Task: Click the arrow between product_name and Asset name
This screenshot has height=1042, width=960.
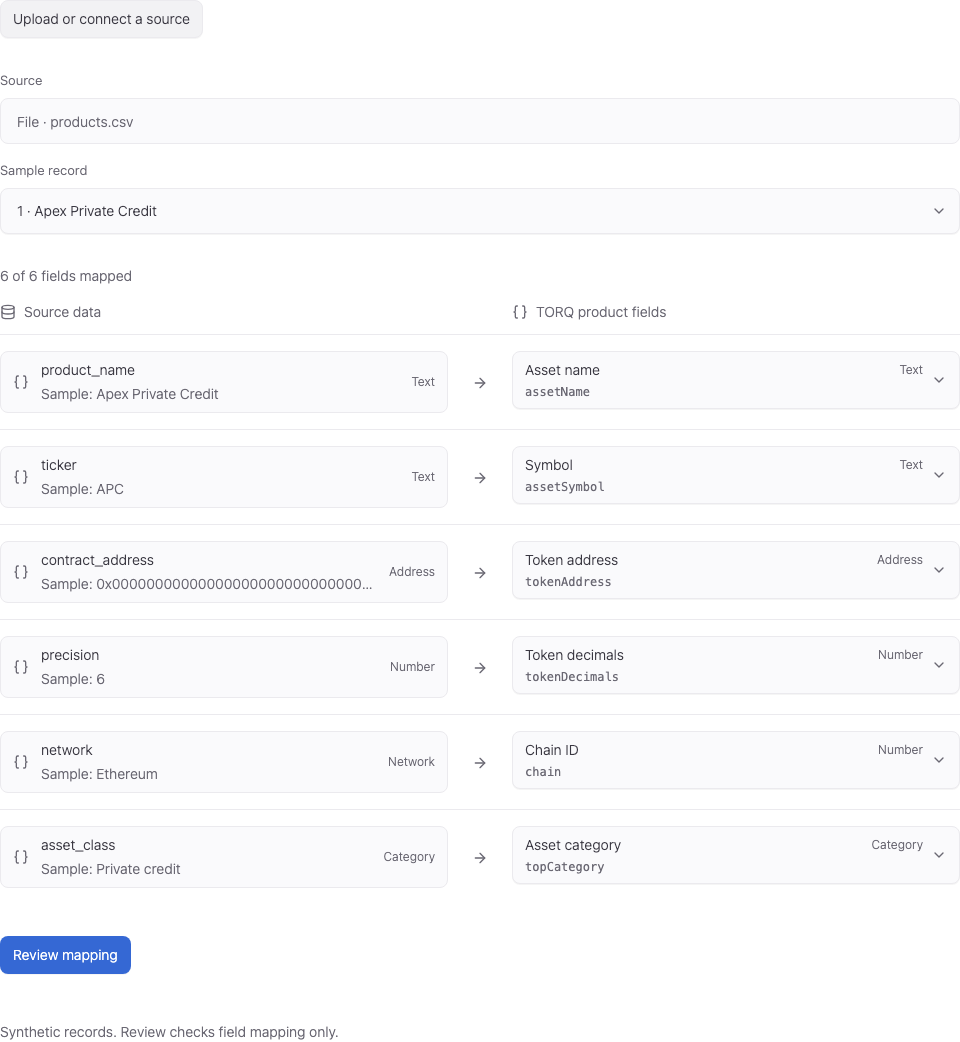Action: point(480,383)
